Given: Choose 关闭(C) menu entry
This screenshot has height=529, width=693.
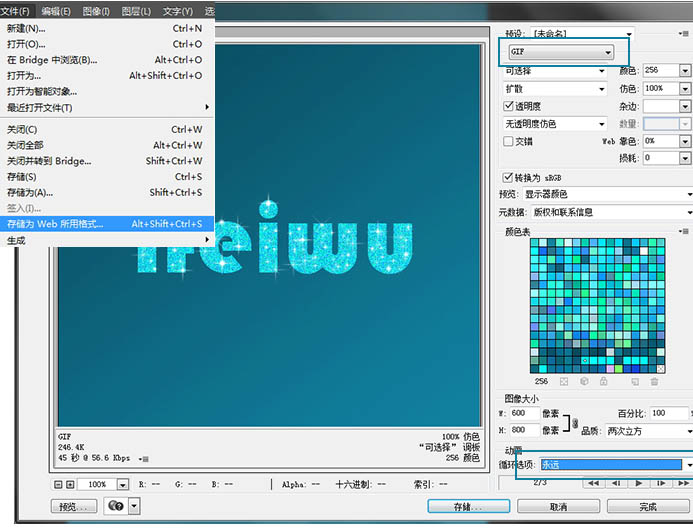Looking at the screenshot, I should point(107,129).
